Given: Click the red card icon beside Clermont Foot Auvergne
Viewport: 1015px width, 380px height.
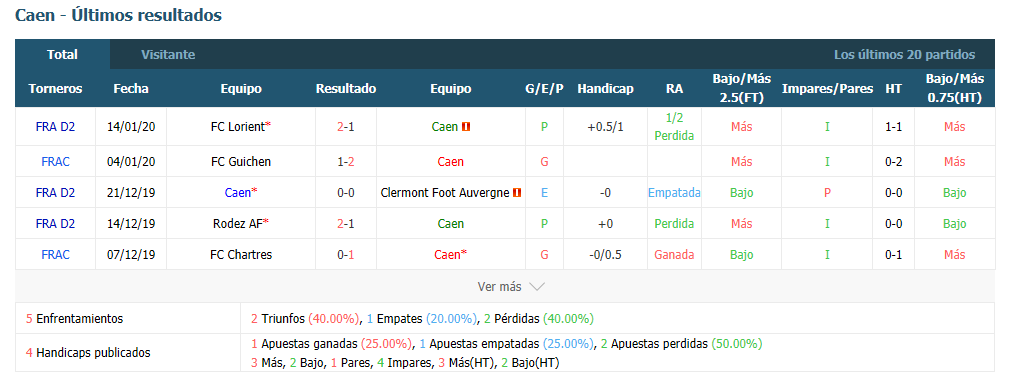Looking at the screenshot, I should 517,193.
